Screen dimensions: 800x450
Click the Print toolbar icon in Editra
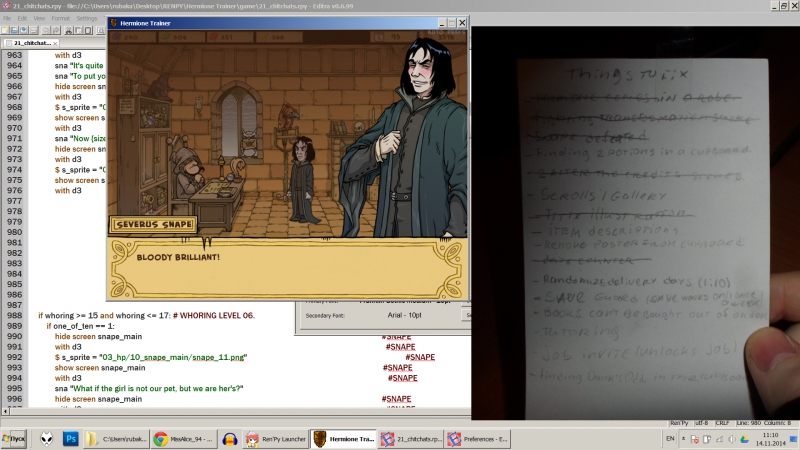[x=33, y=31]
